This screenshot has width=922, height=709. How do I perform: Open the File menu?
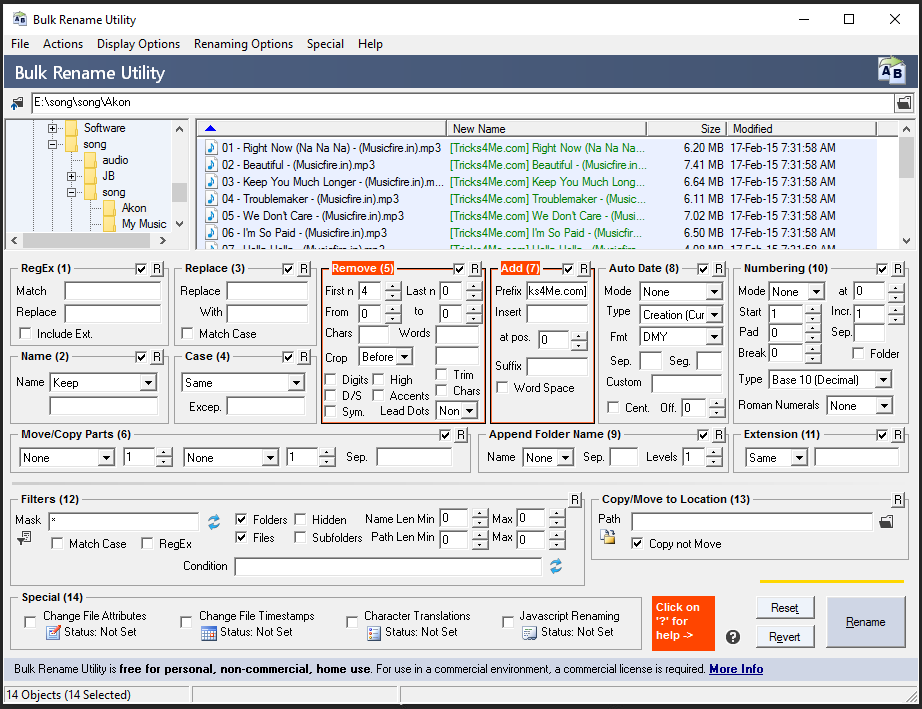pos(20,44)
